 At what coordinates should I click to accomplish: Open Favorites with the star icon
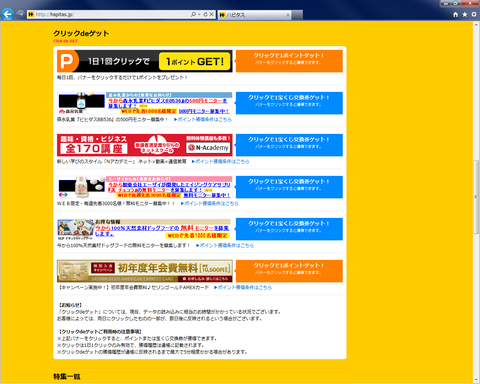click(465, 15)
